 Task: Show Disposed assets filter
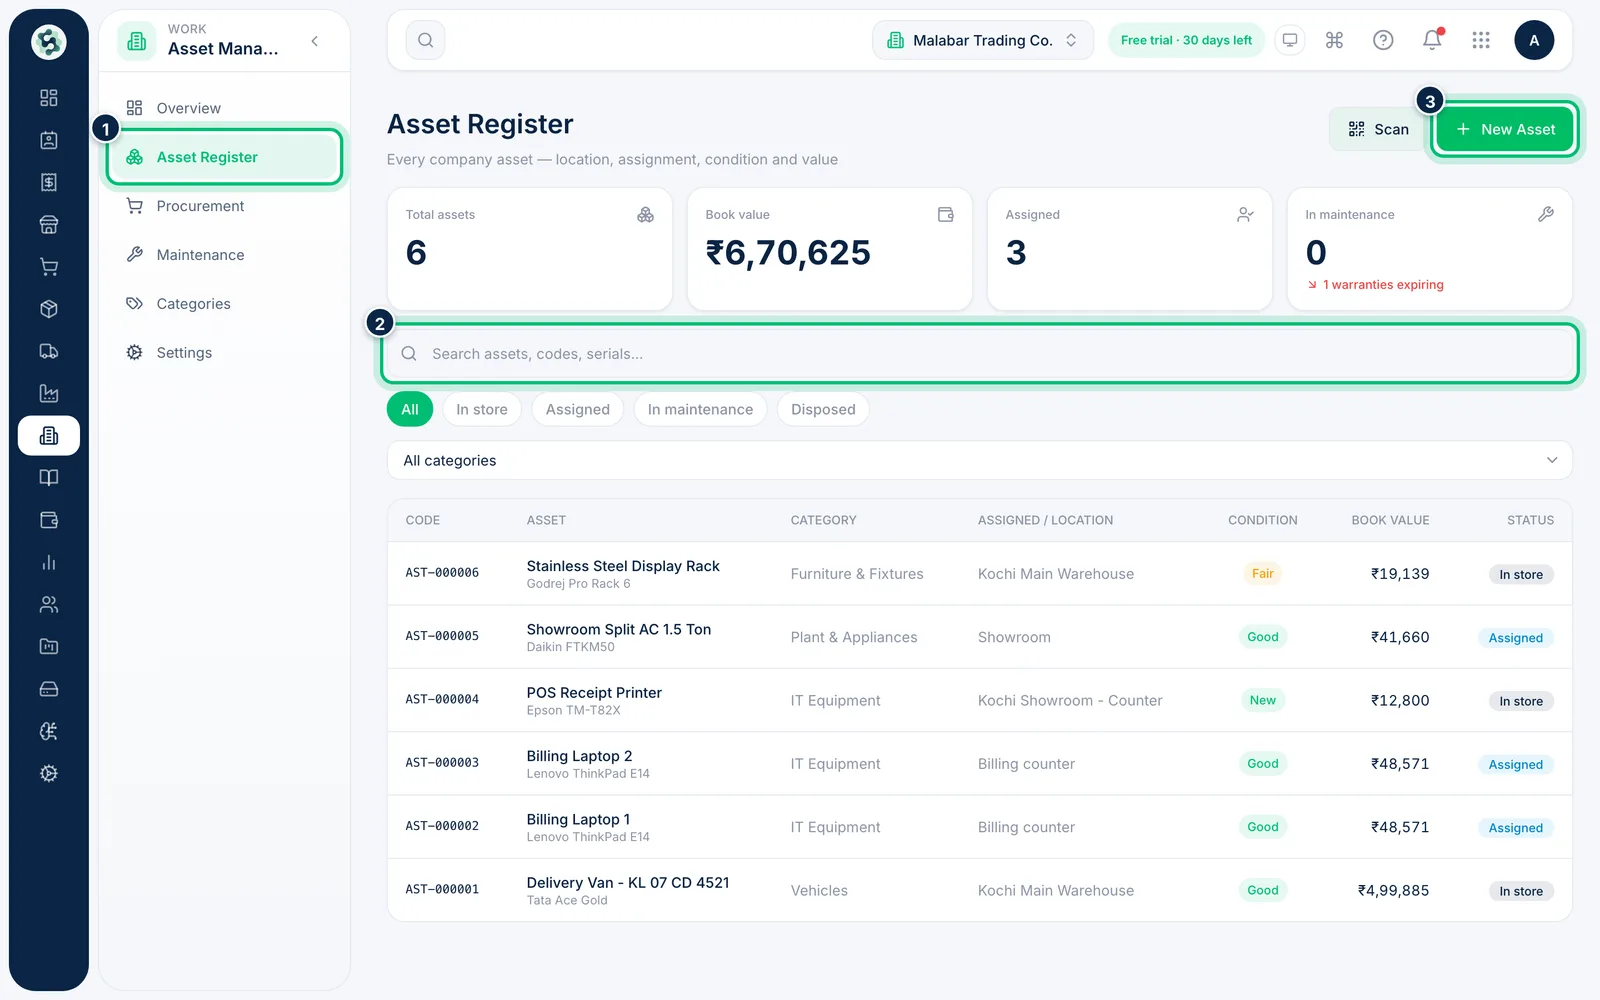823,409
